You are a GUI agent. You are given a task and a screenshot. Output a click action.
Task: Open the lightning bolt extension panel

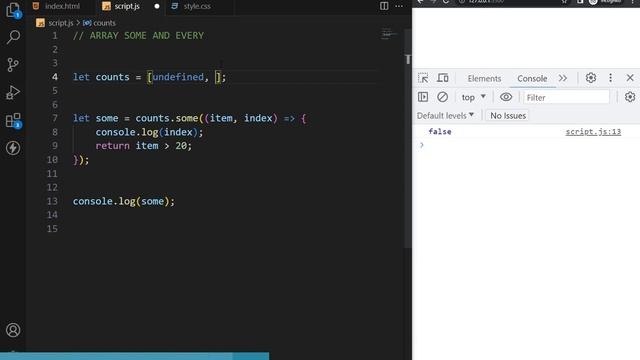(13, 148)
